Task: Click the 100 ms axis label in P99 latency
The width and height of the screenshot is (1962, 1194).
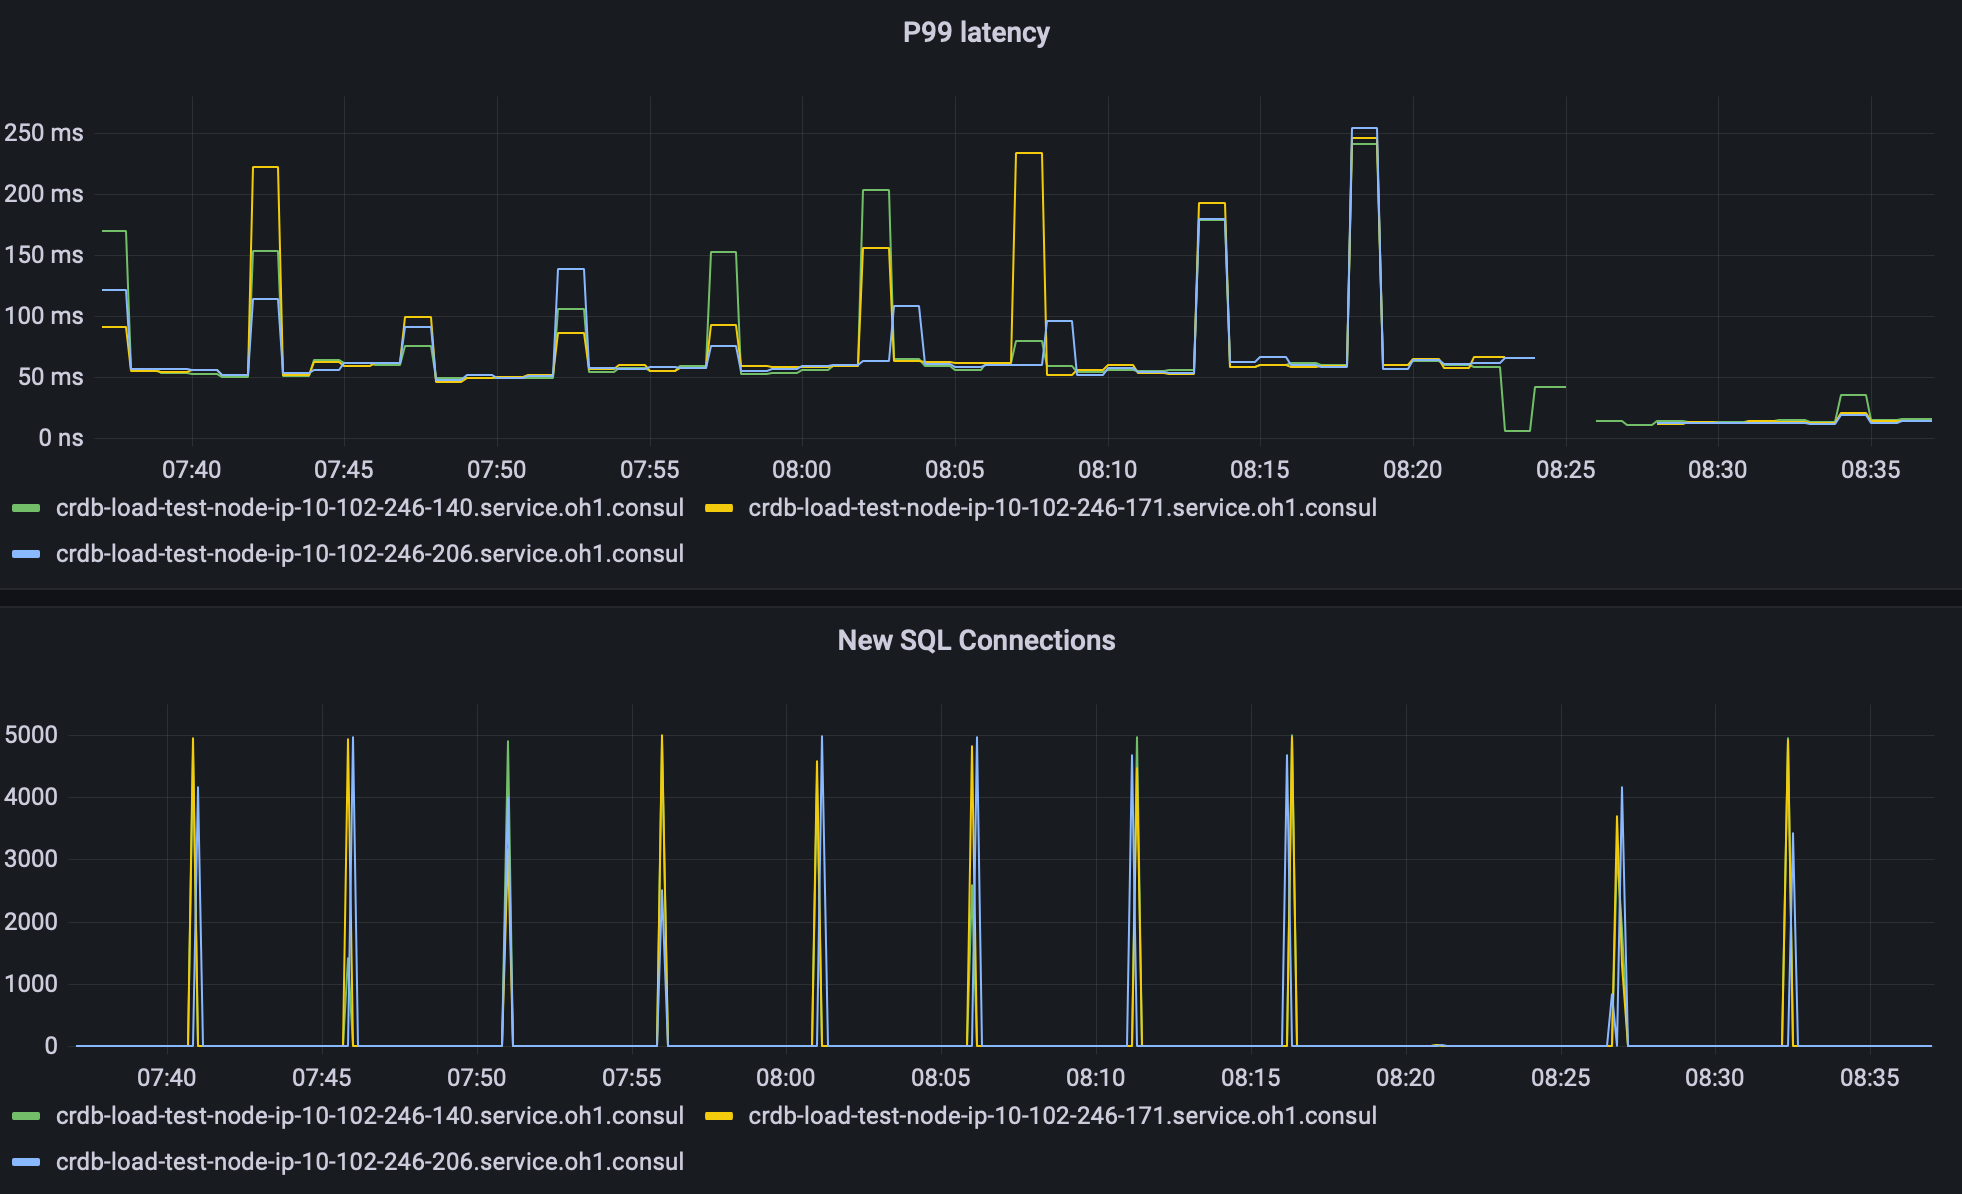Action: (x=44, y=316)
